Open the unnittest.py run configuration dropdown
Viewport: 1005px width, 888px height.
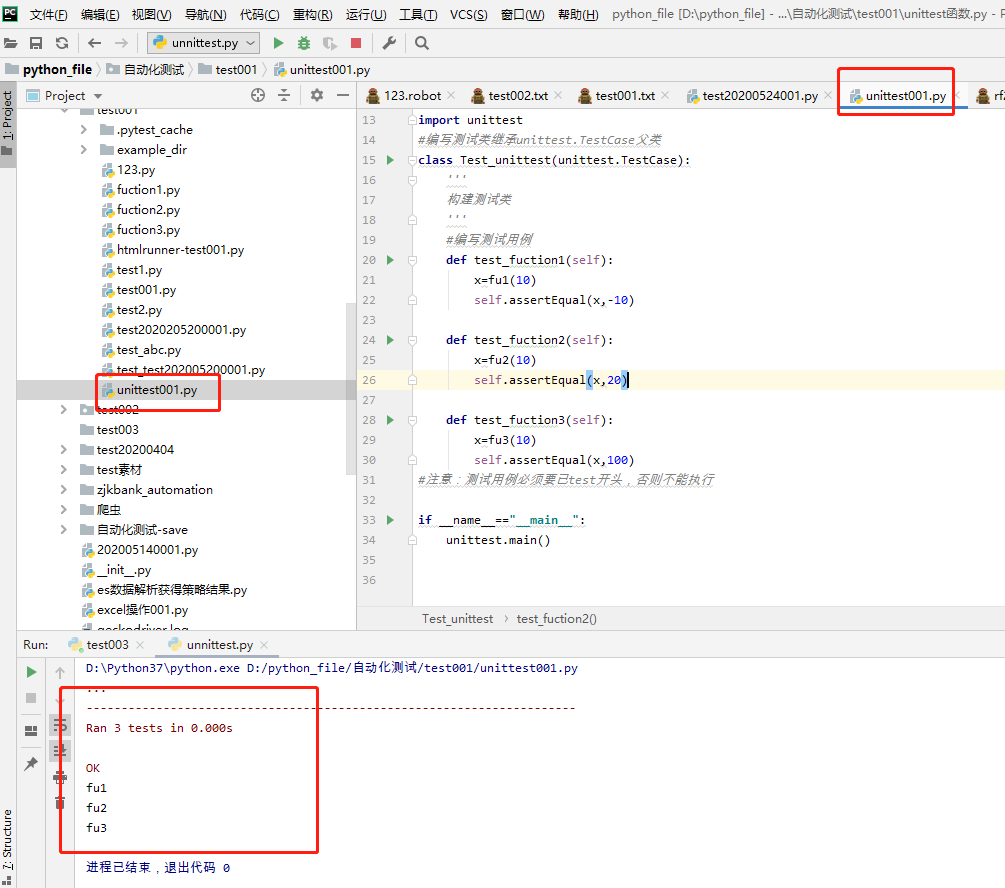(204, 43)
